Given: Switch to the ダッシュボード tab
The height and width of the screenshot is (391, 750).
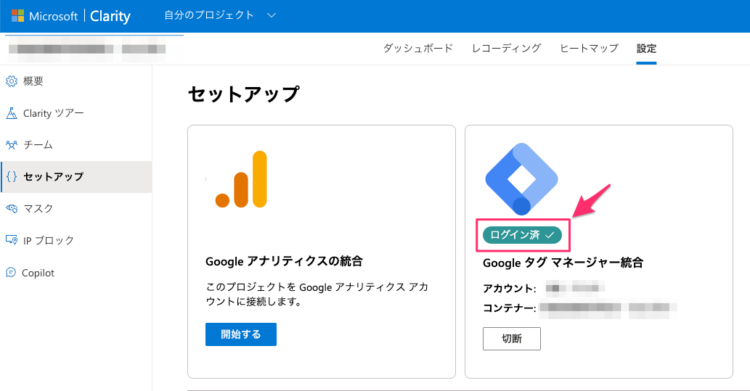Looking at the screenshot, I should click(418, 48).
